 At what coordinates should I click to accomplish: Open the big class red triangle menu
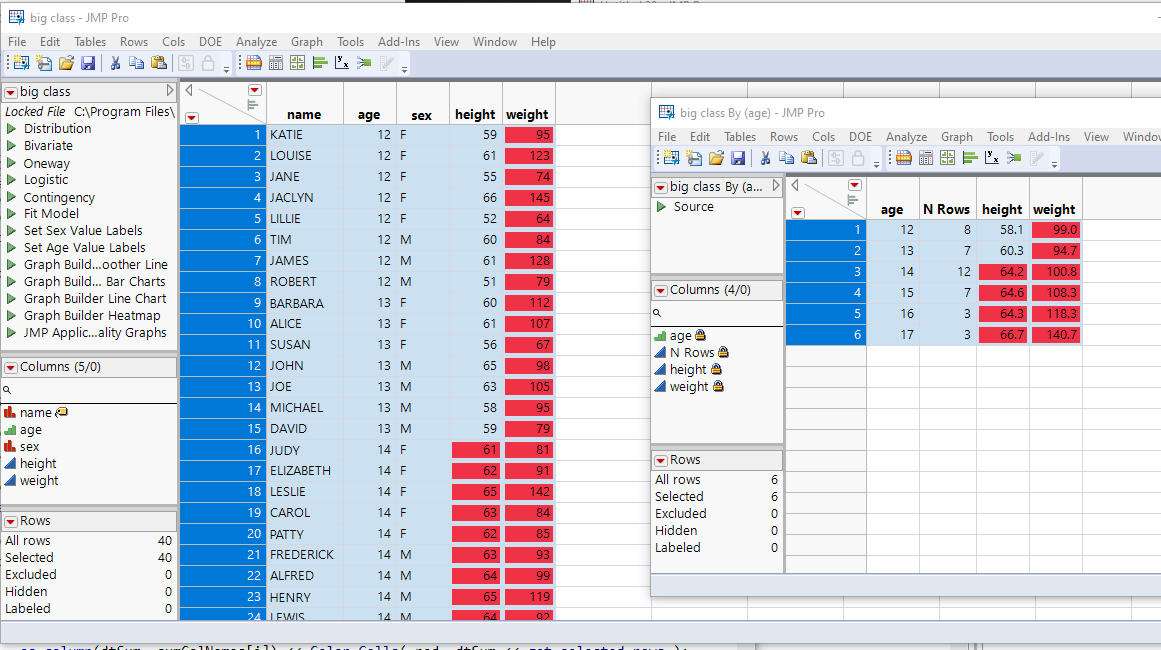11,93
